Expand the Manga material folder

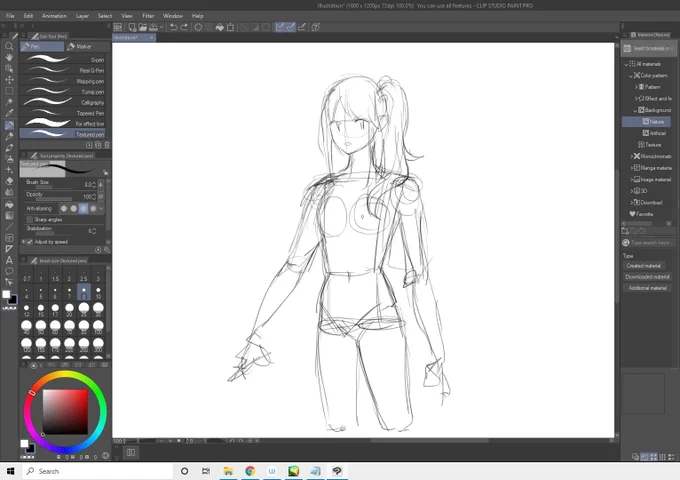tap(631, 168)
